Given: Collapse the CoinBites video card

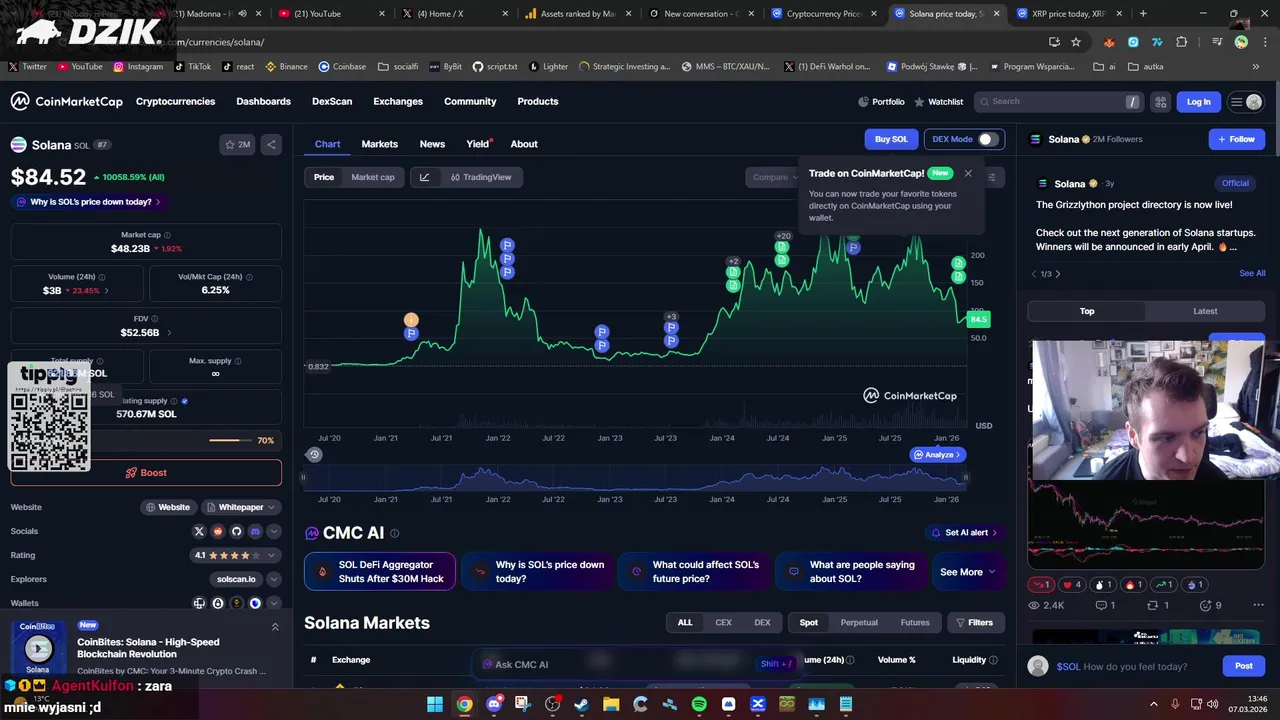Looking at the screenshot, I should point(275,627).
